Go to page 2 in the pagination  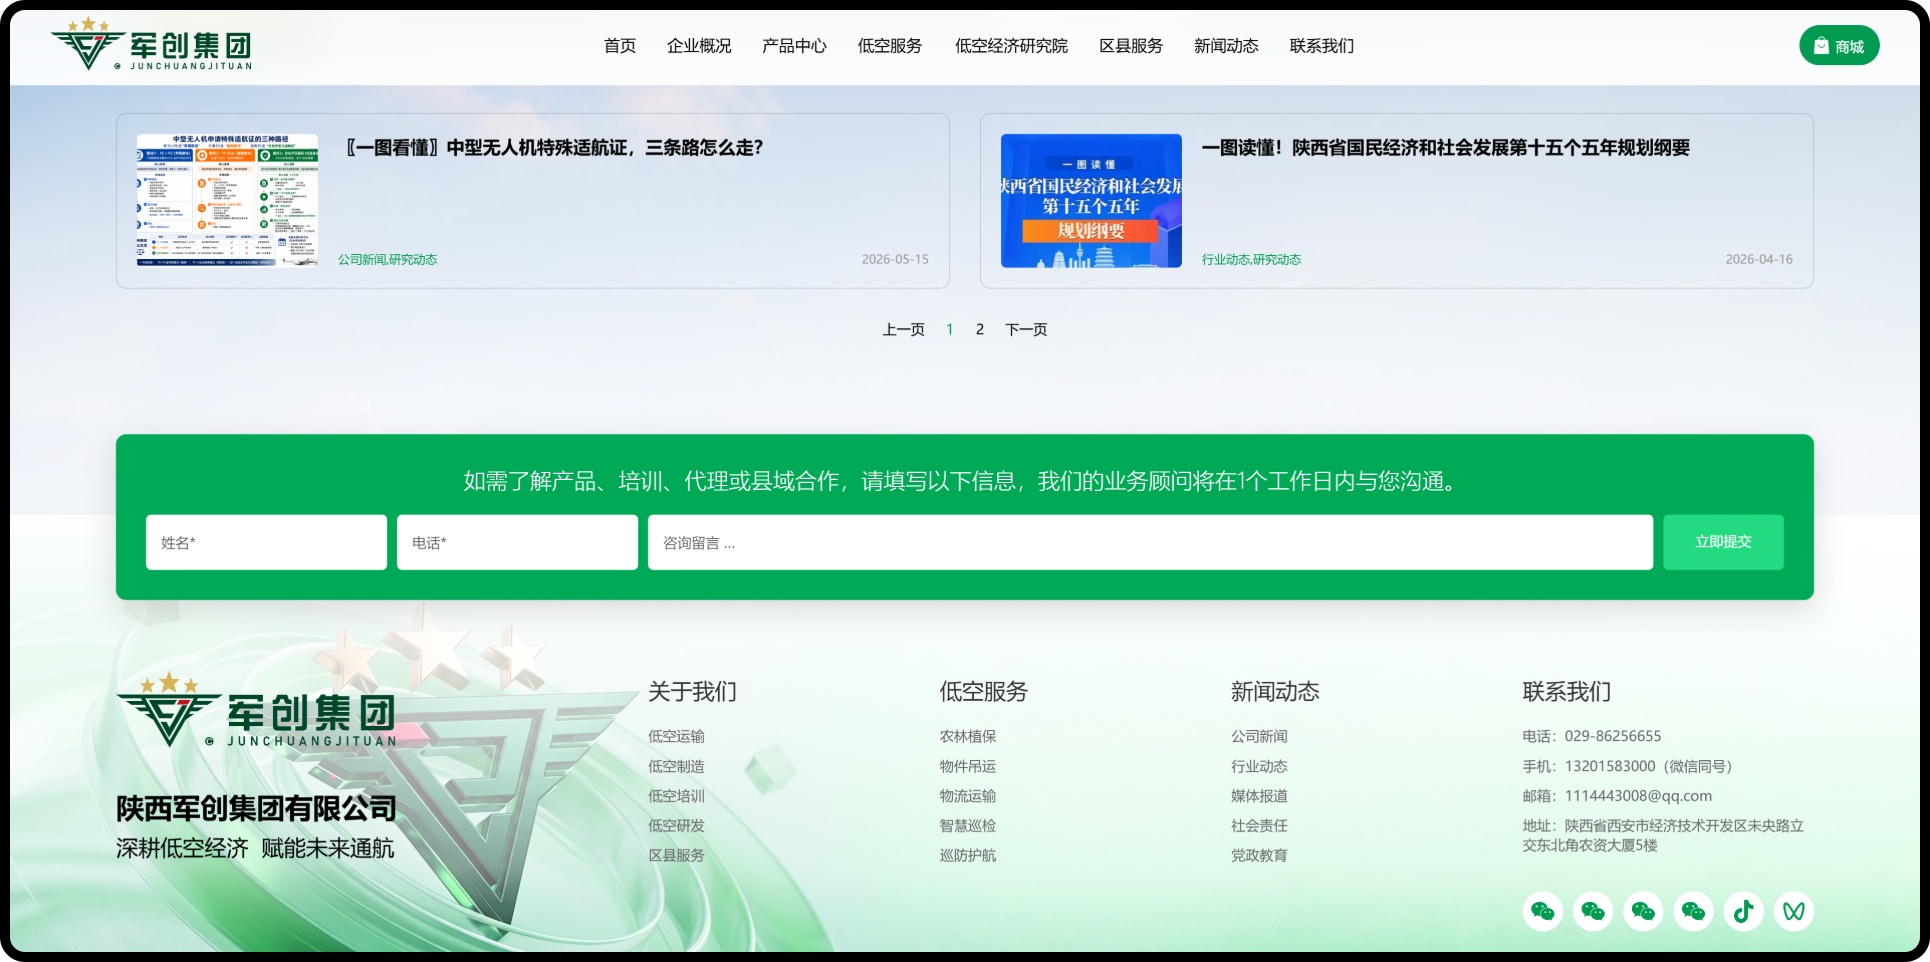(980, 329)
